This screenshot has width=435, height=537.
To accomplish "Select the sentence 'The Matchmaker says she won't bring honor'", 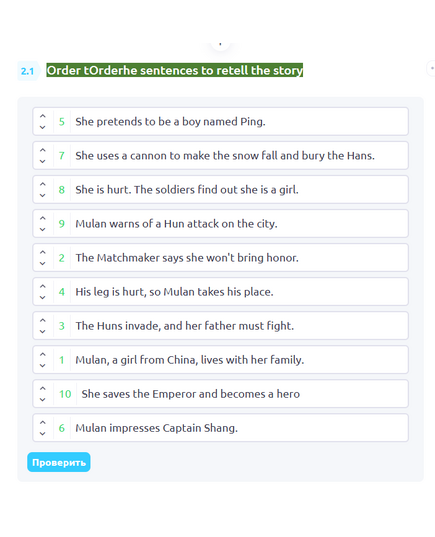I will point(187,258).
